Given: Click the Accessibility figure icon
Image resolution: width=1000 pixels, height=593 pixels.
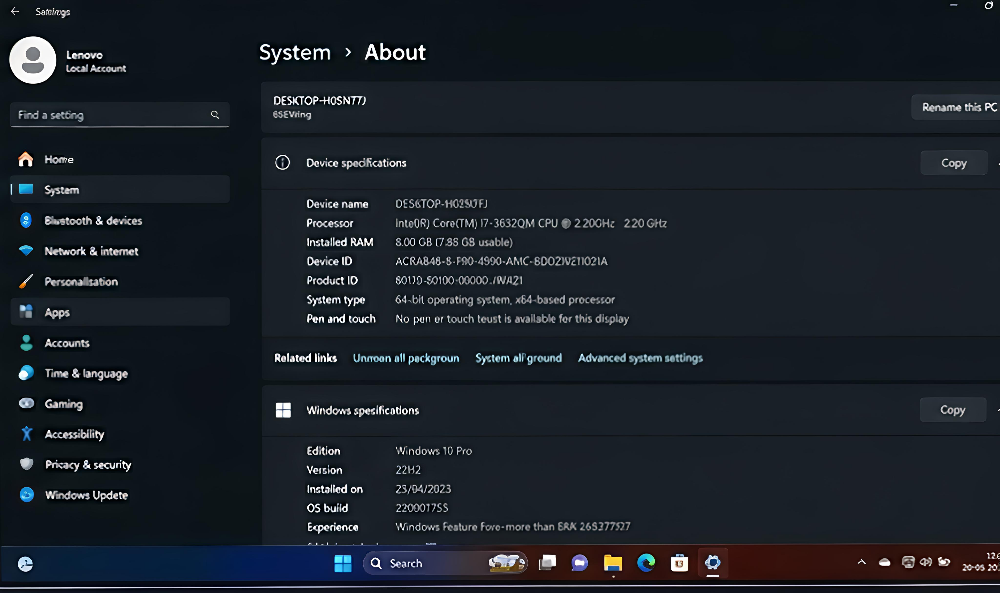Looking at the screenshot, I should [26, 434].
